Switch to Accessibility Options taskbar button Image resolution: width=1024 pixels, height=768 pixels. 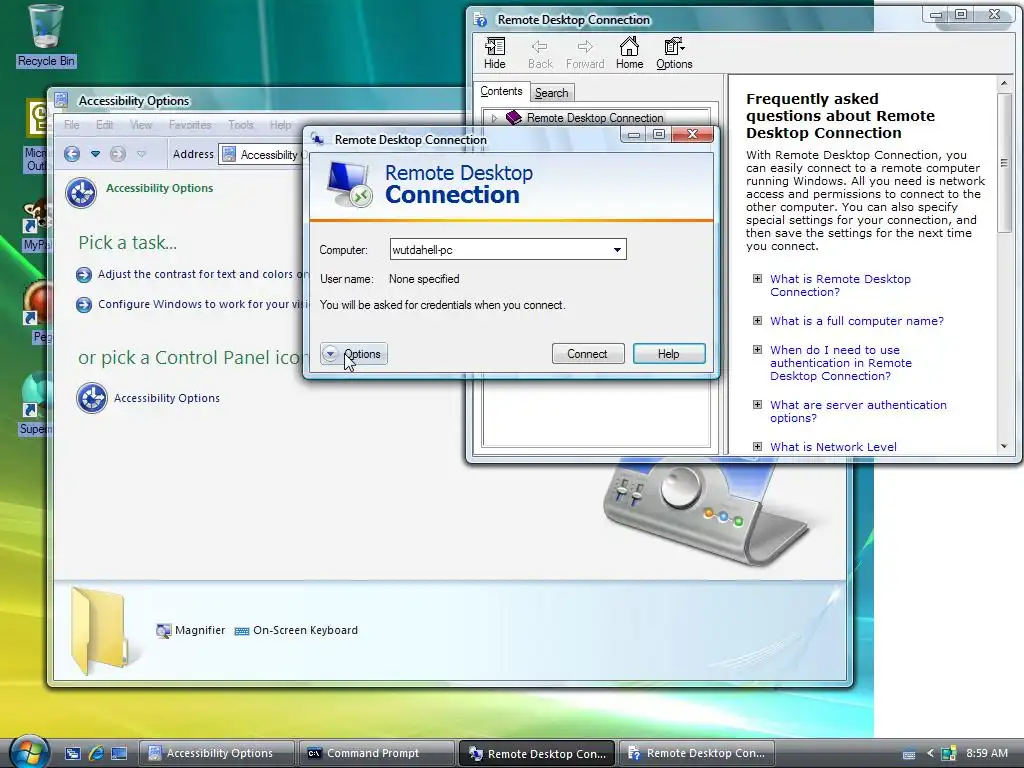217,753
